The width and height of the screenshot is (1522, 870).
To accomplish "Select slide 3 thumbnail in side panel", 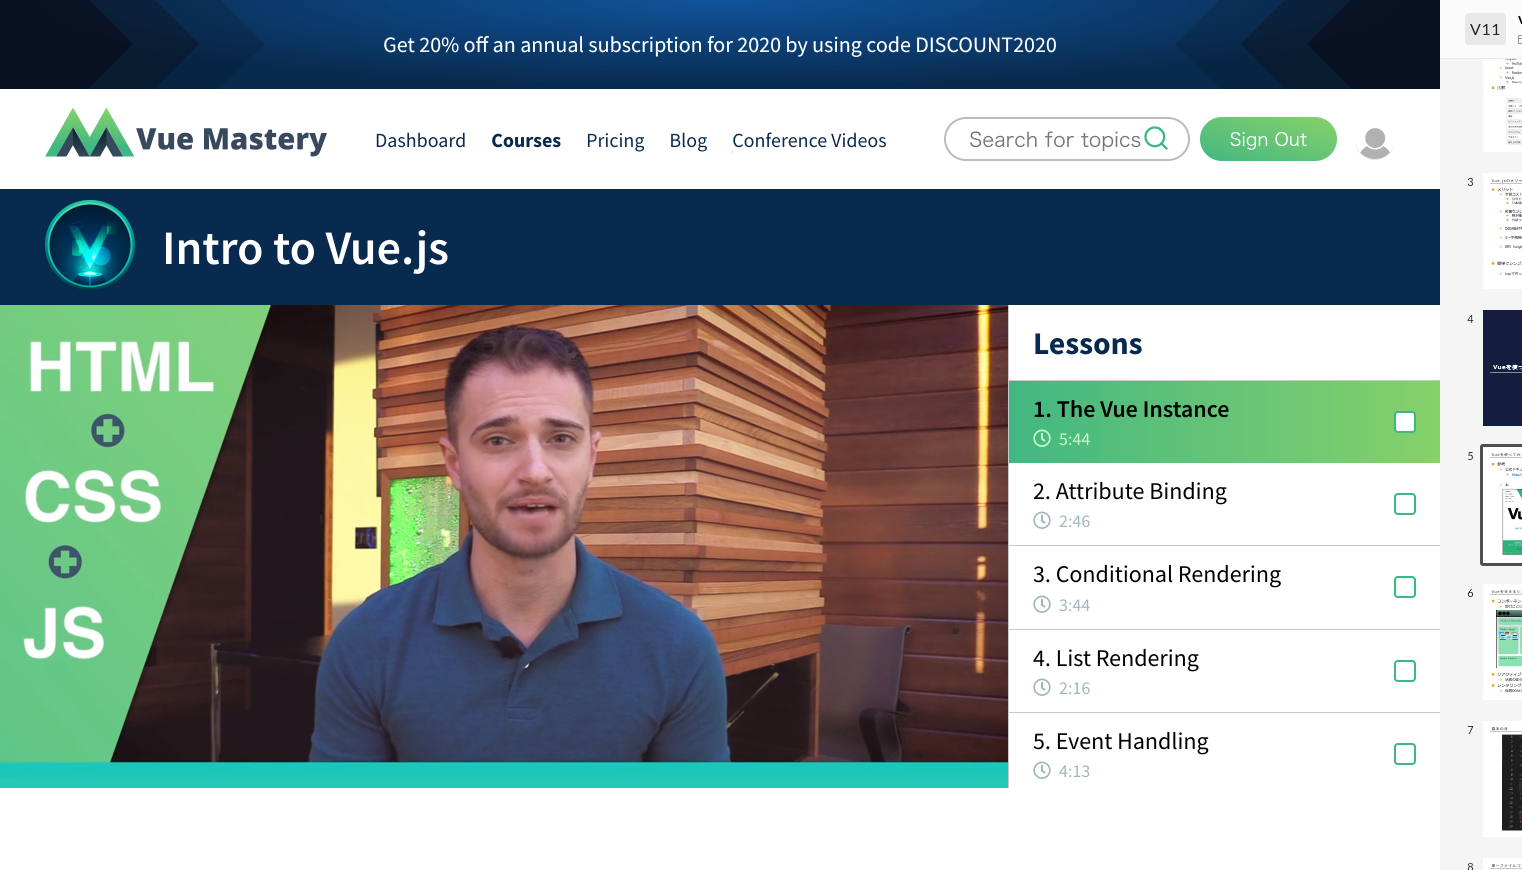I will (x=1502, y=232).
